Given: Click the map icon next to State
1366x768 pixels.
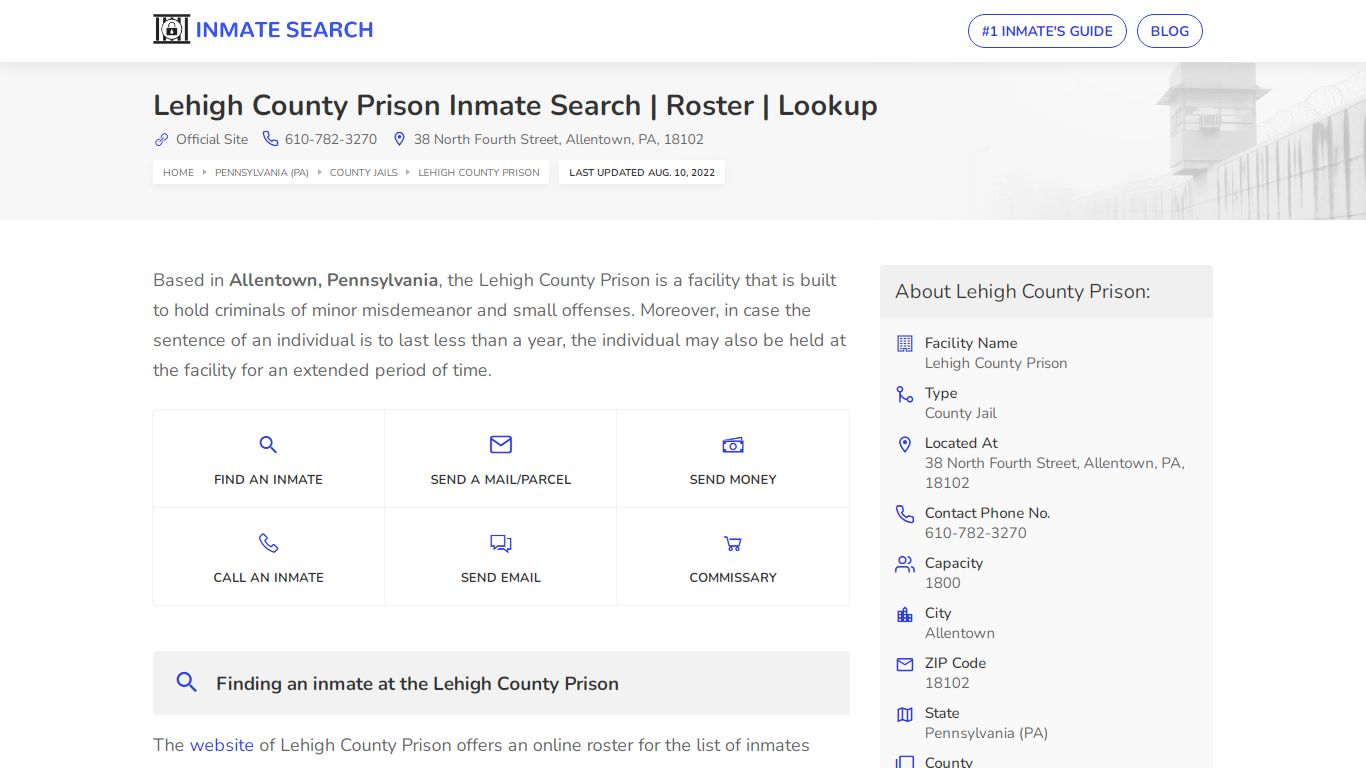Looking at the screenshot, I should 905,714.
